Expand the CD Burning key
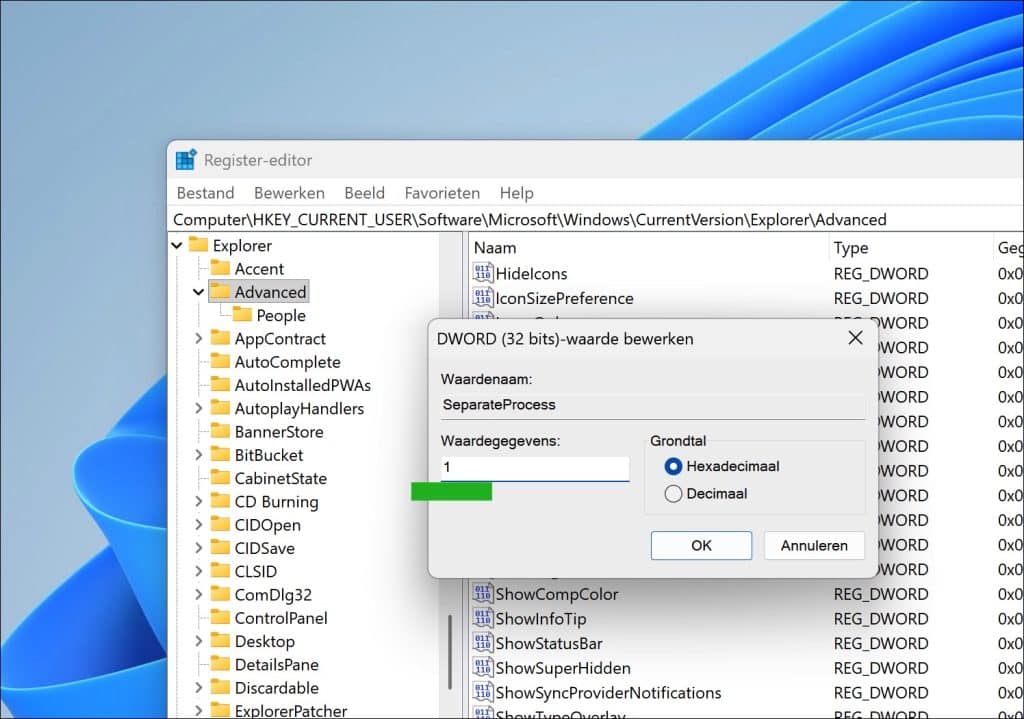Image resolution: width=1024 pixels, height=719 pixels. pos(199,501)
